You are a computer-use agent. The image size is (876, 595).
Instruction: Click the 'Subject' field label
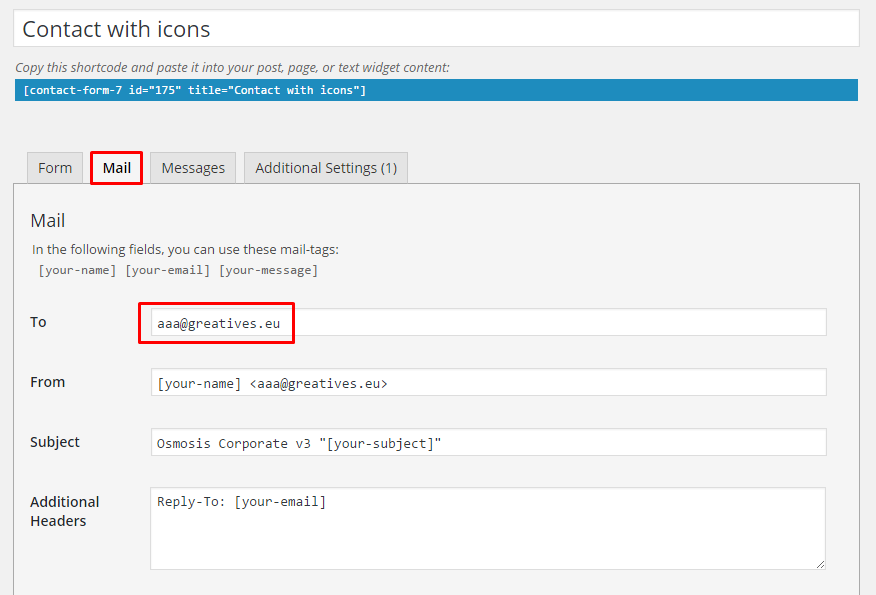(55, 442)
